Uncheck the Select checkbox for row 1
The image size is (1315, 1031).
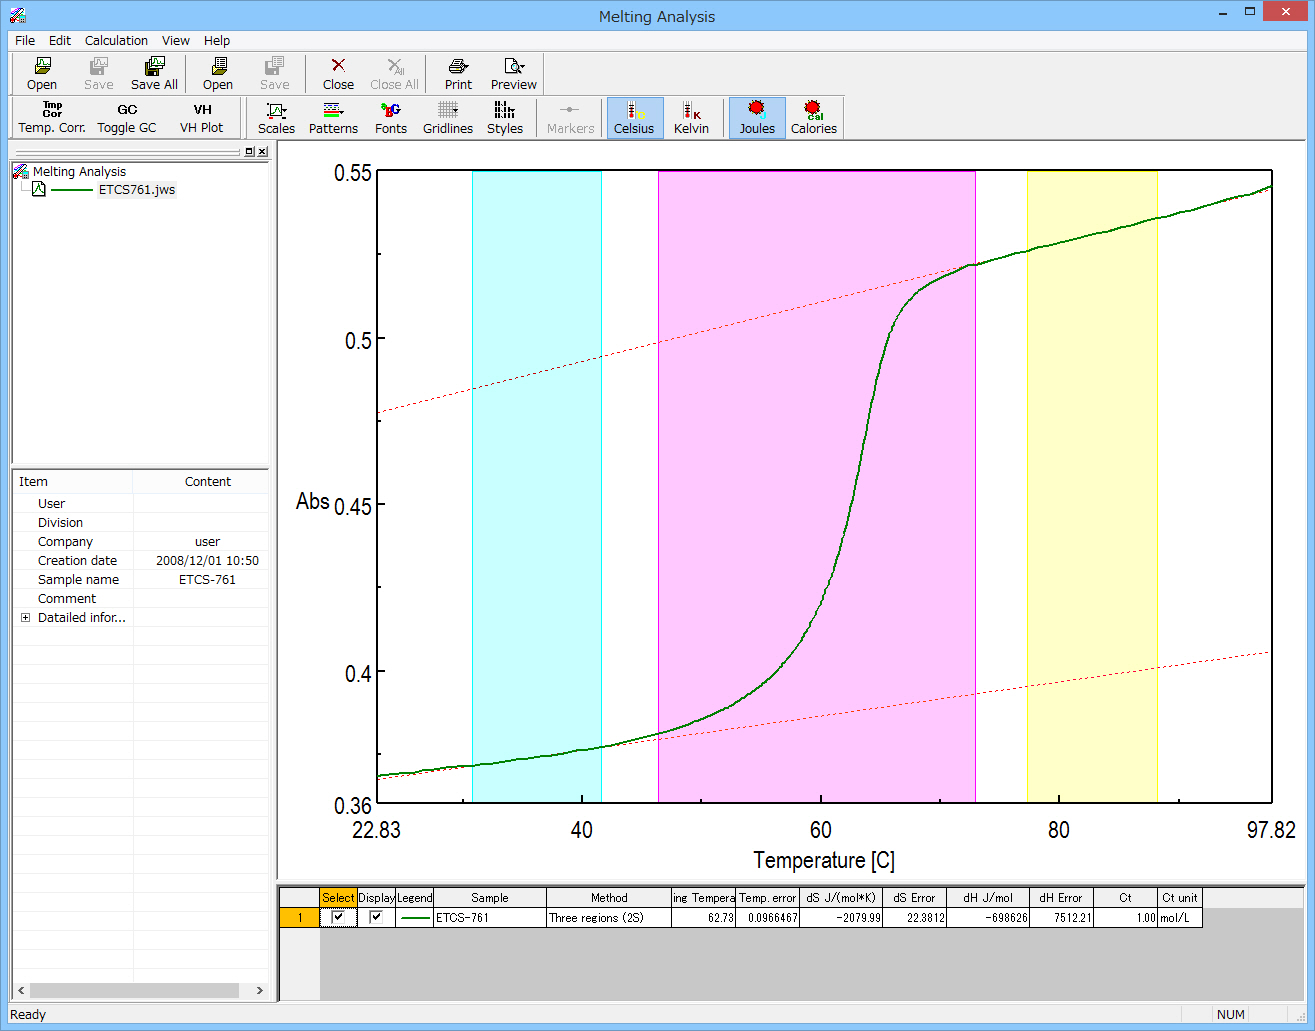click(338, 917)
